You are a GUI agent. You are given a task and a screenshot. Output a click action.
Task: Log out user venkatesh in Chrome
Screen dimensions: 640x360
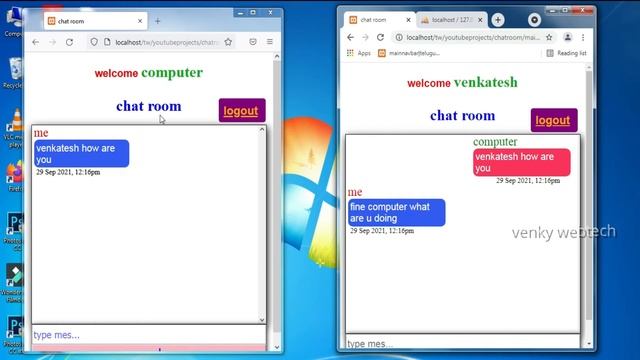pyautogui.click(x=554, y=120)
